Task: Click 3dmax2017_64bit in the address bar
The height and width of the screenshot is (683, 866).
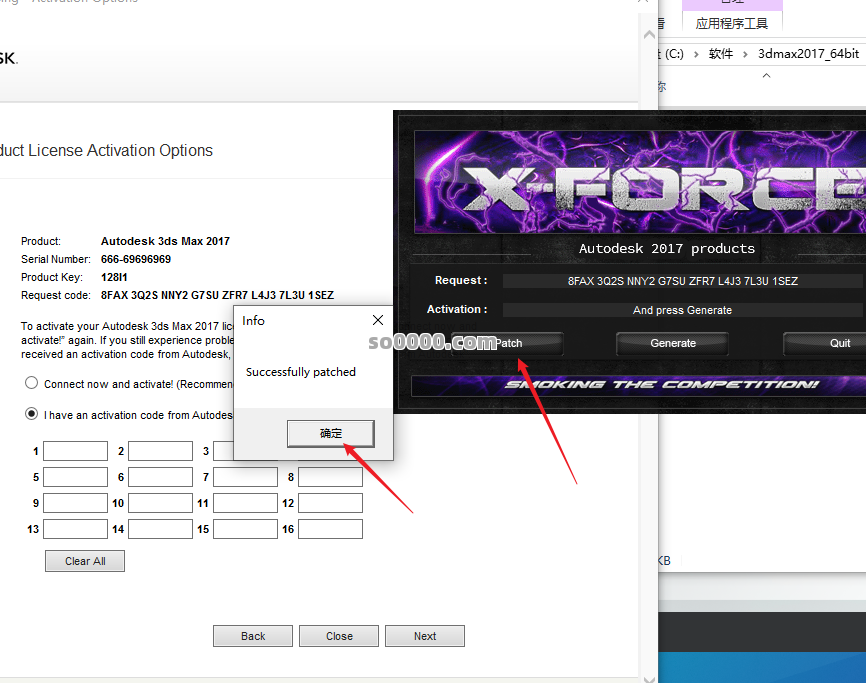Action: [808, 54]
